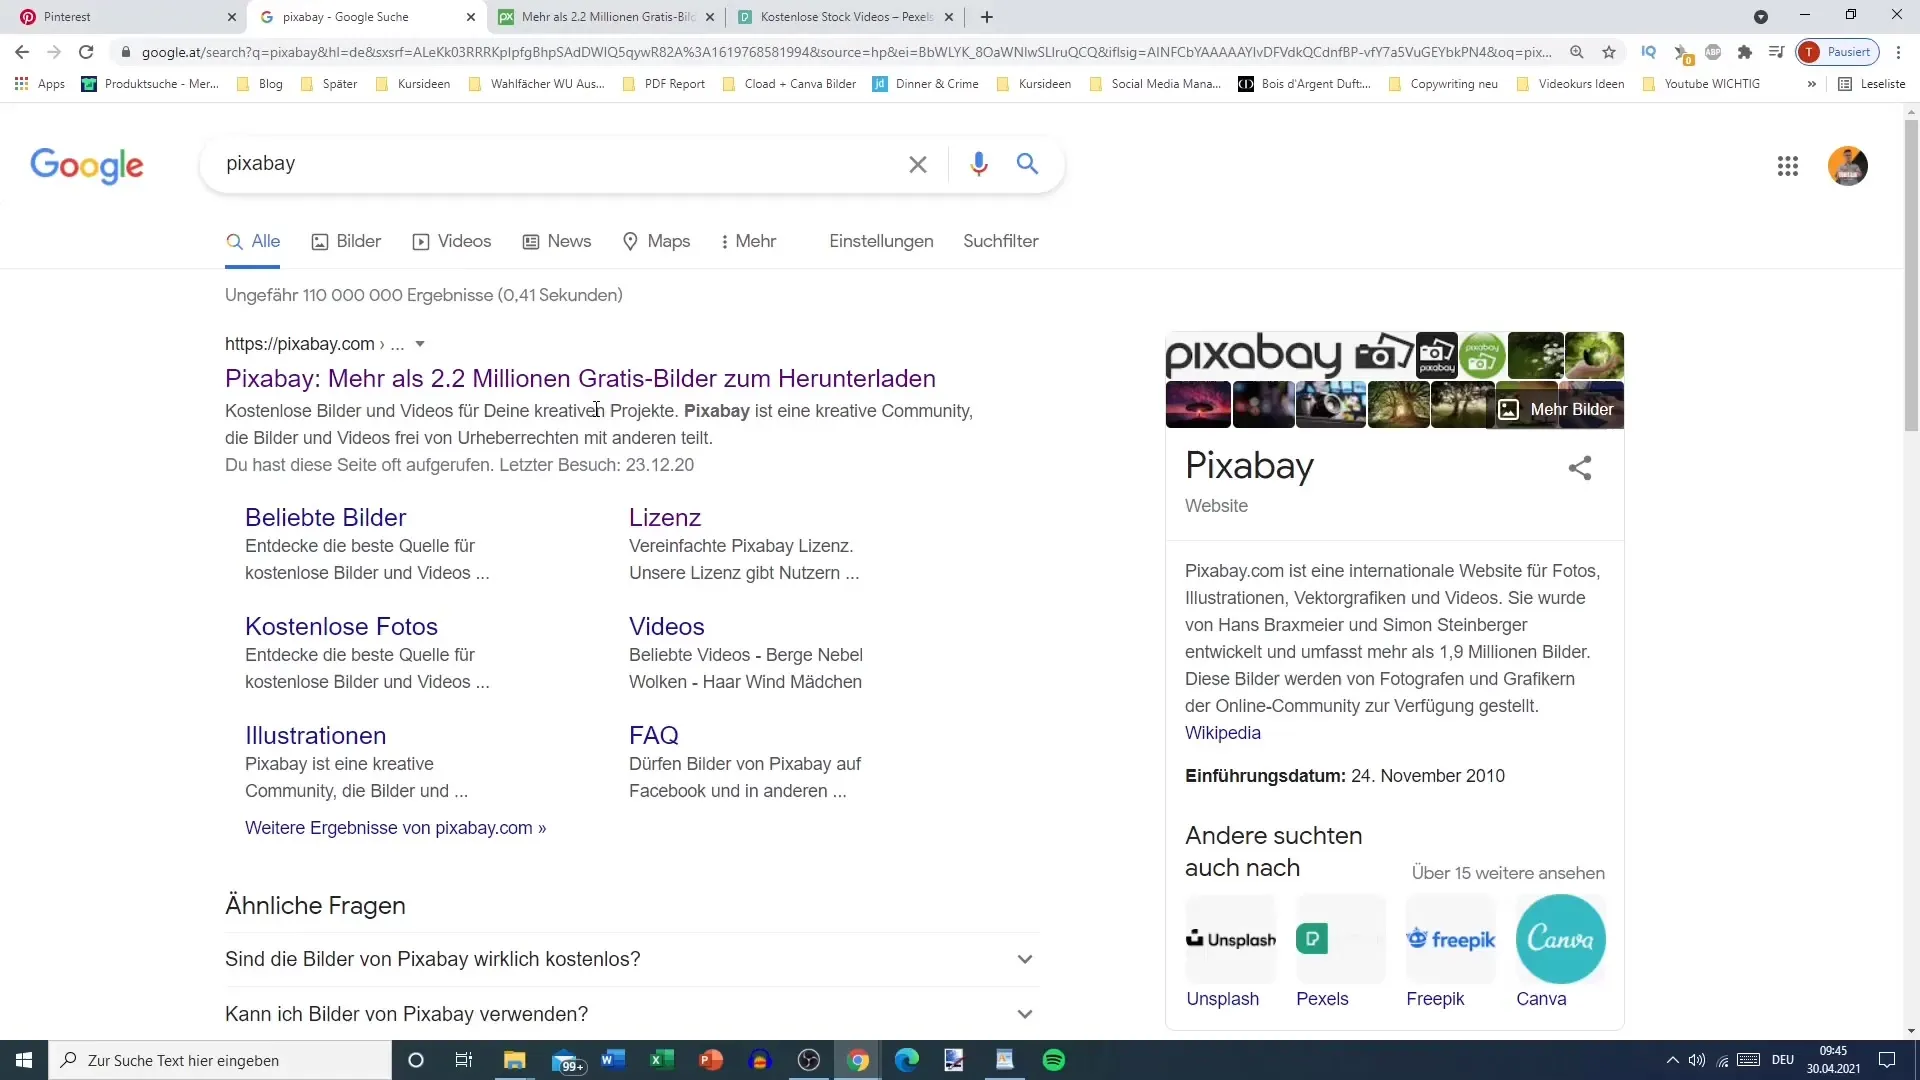Click the 'Videos' search filter tab
Viewport: 1920px width, 1080px height.
coord(464,240)
